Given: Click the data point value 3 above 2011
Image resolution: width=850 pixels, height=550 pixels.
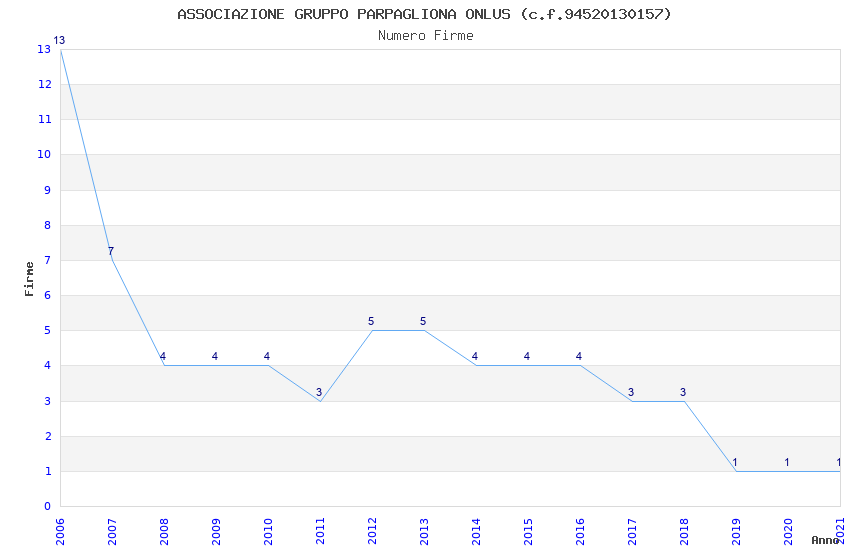Looking at the screenshot, I should click(319, 393).
